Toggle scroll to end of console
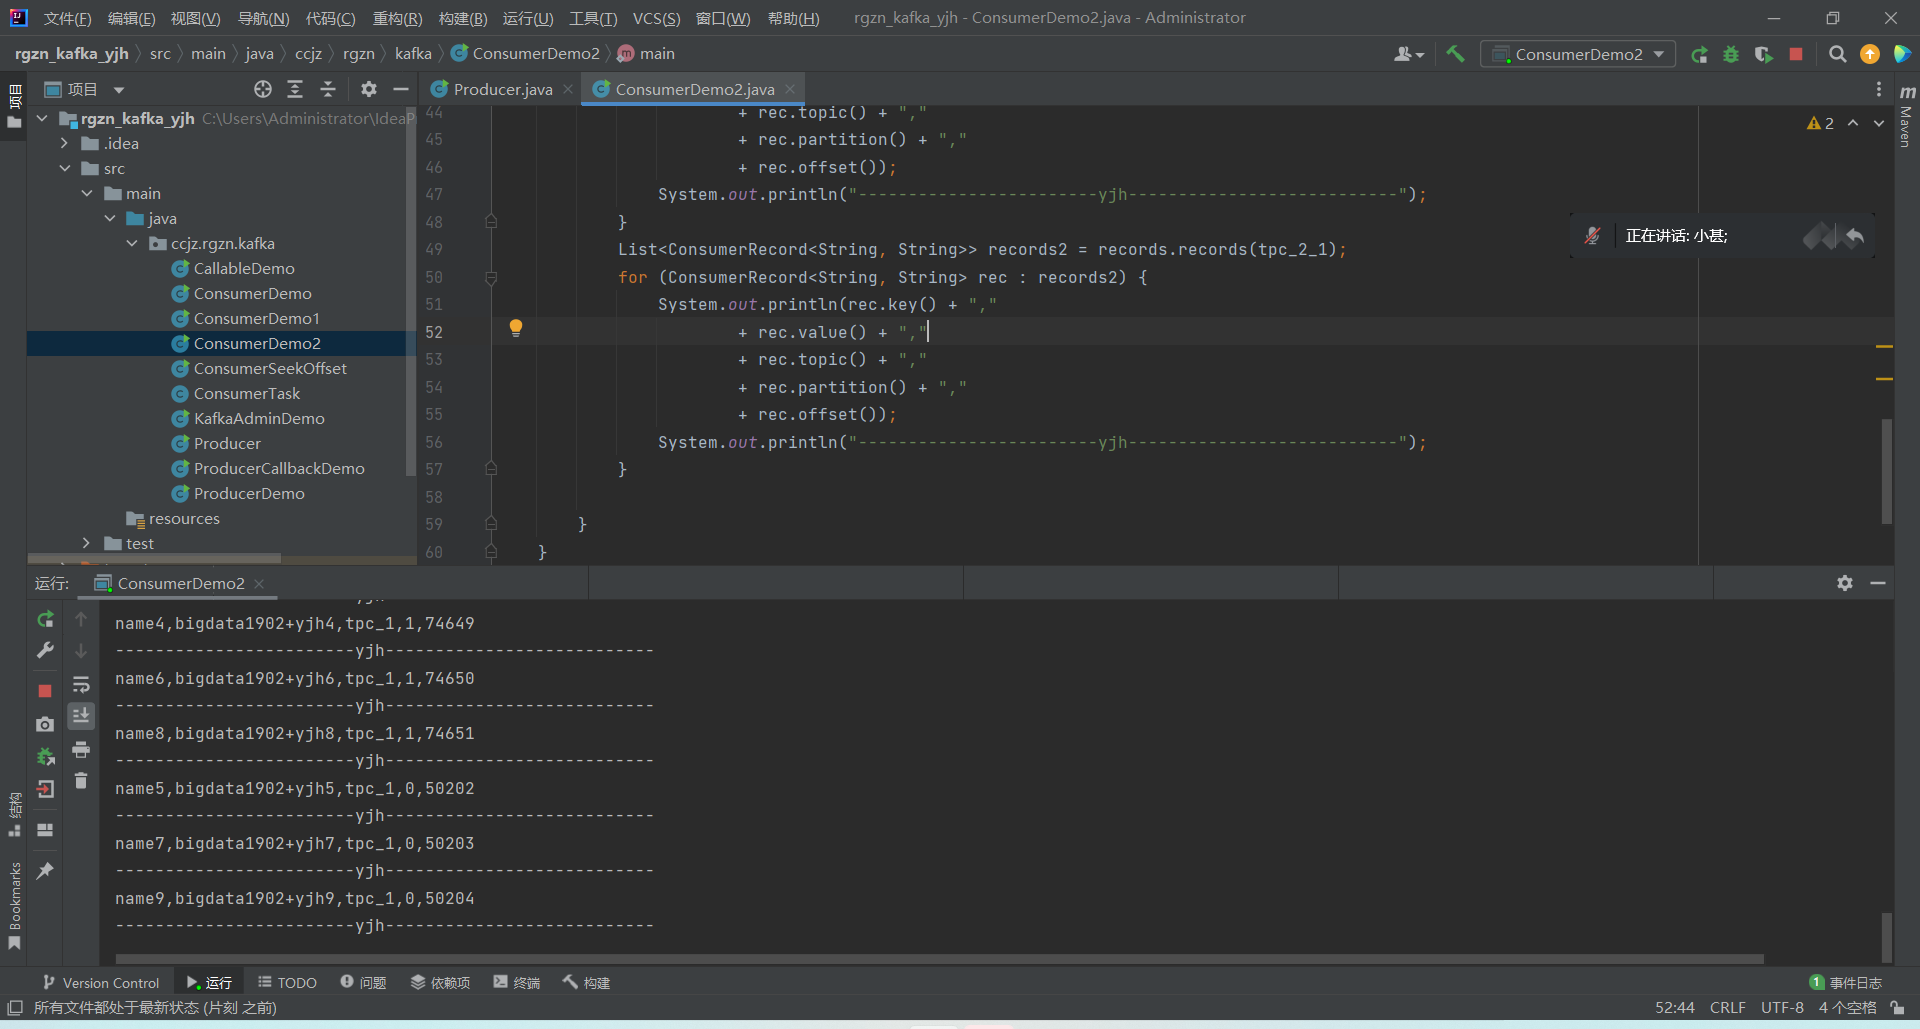 click(x=81, y=716)
